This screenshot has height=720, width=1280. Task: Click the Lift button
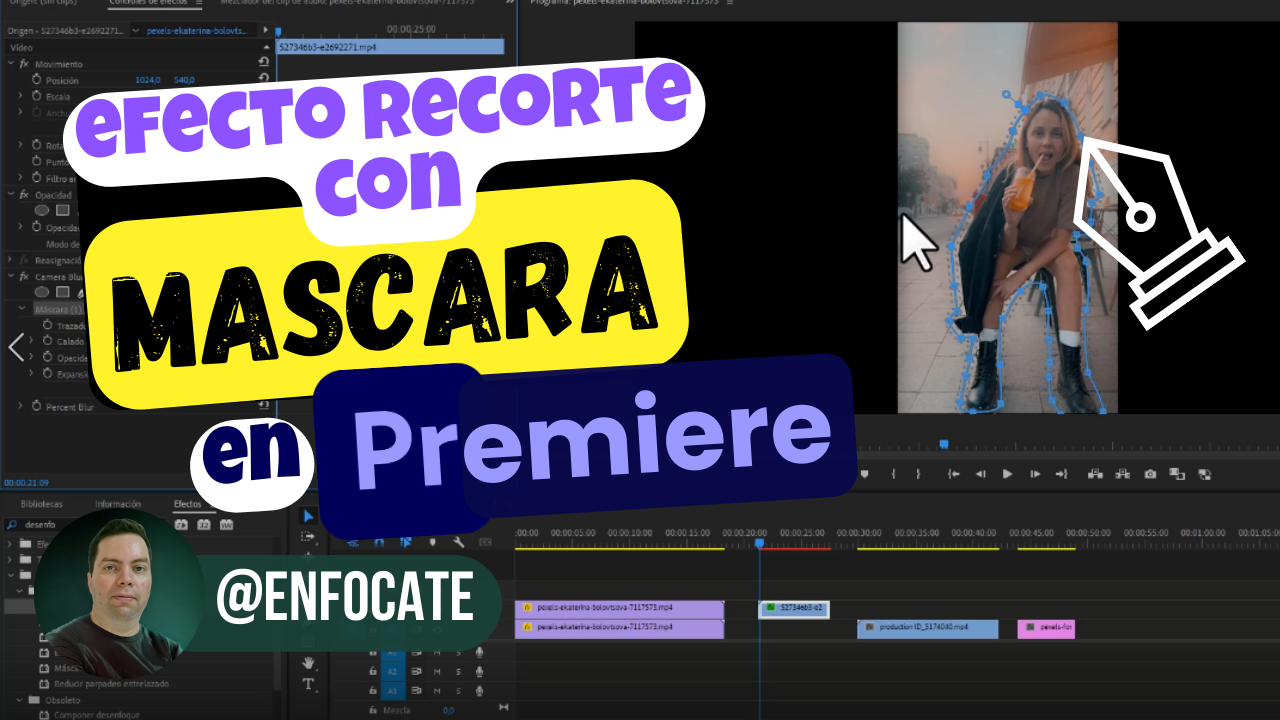point(1096,474)
